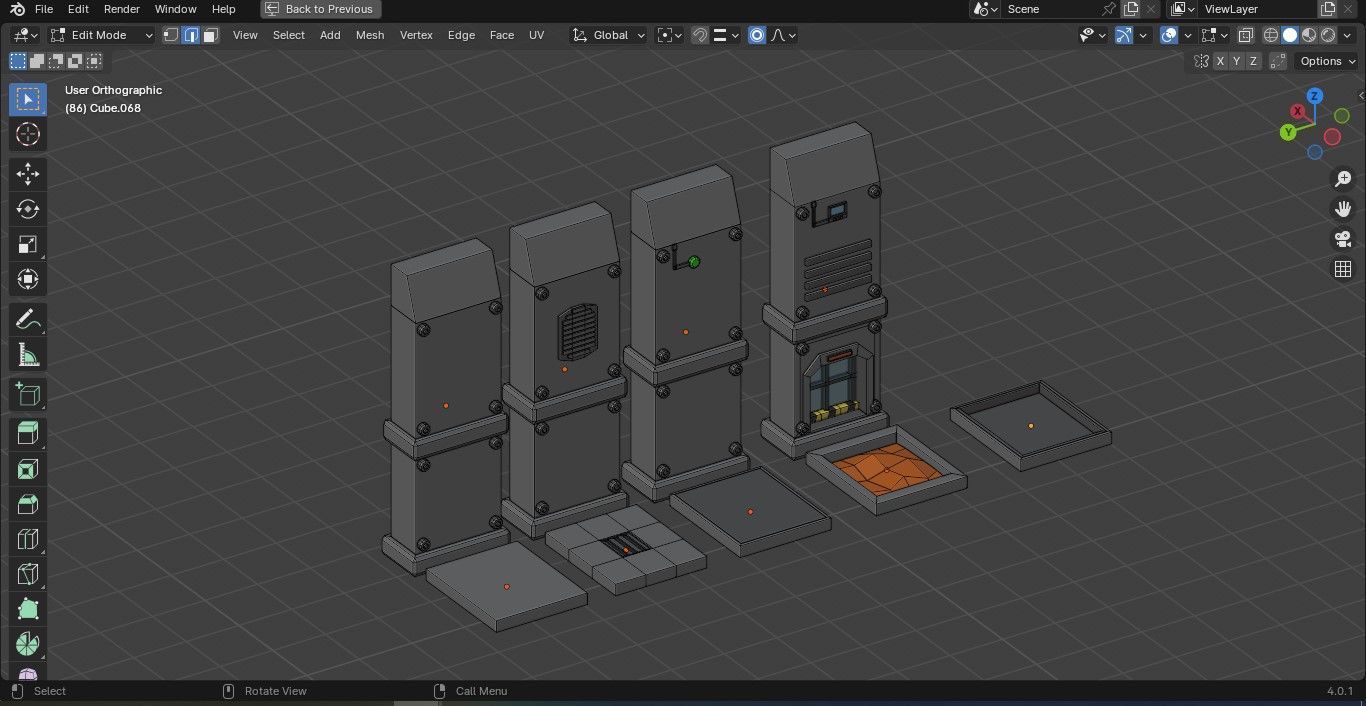Enable face select mode

coord(210,35)
